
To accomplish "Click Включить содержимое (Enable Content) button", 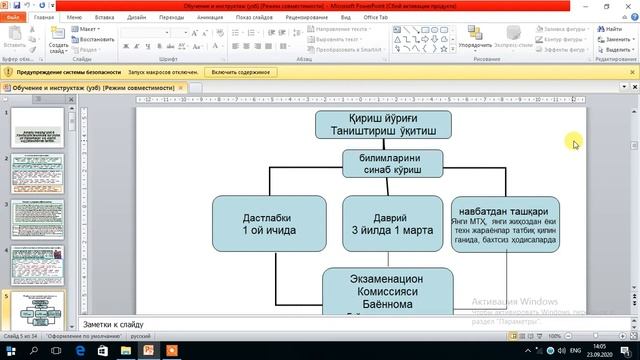I will [x=240, y=72].
